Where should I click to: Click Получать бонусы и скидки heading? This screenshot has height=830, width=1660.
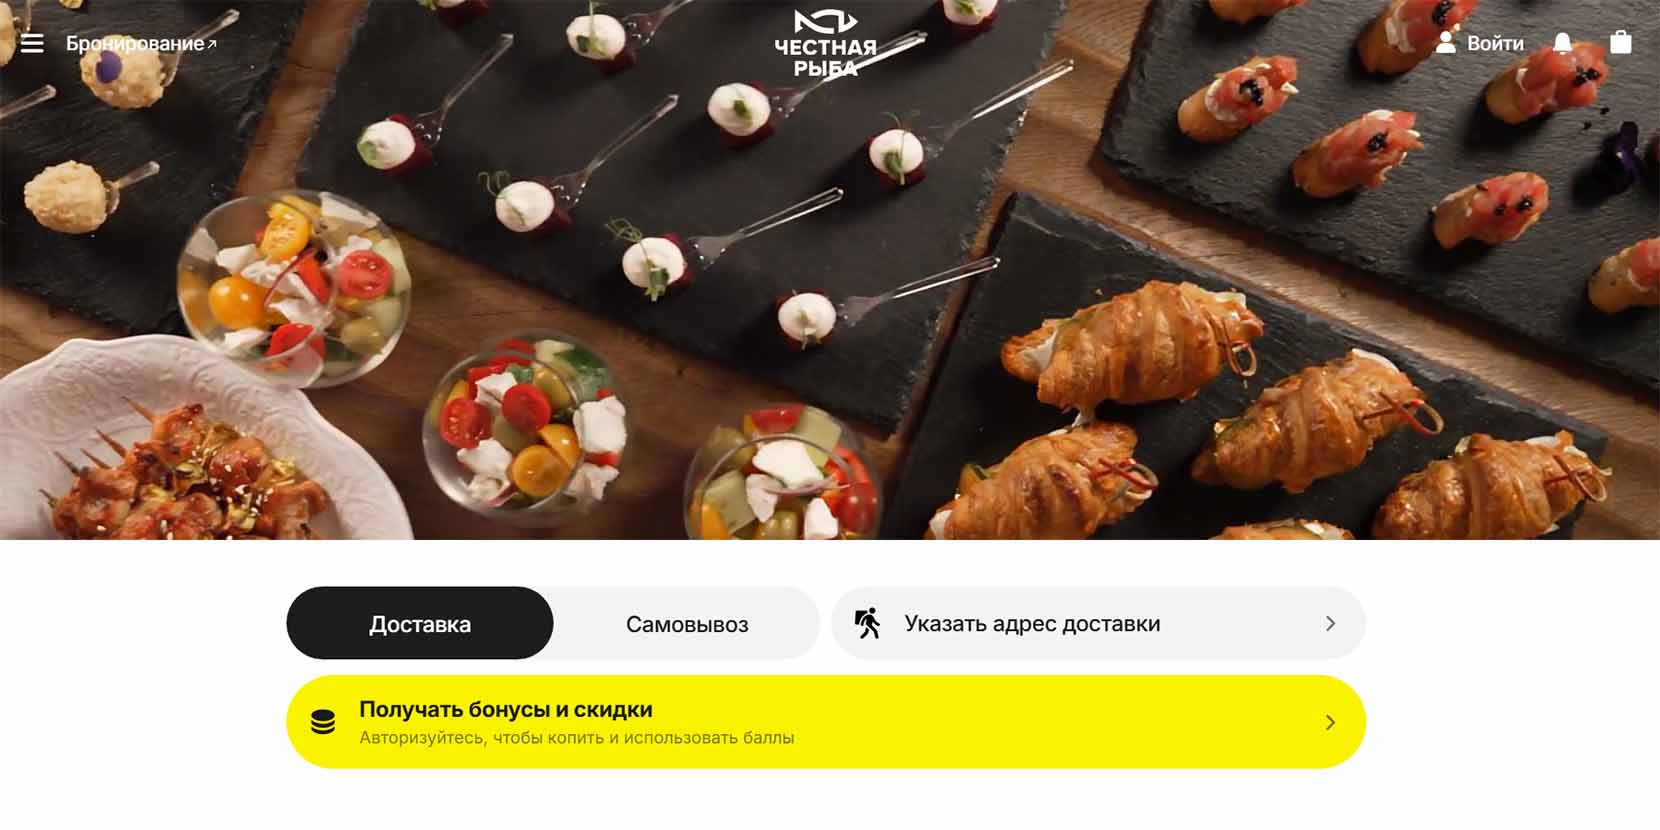[506, 709]
